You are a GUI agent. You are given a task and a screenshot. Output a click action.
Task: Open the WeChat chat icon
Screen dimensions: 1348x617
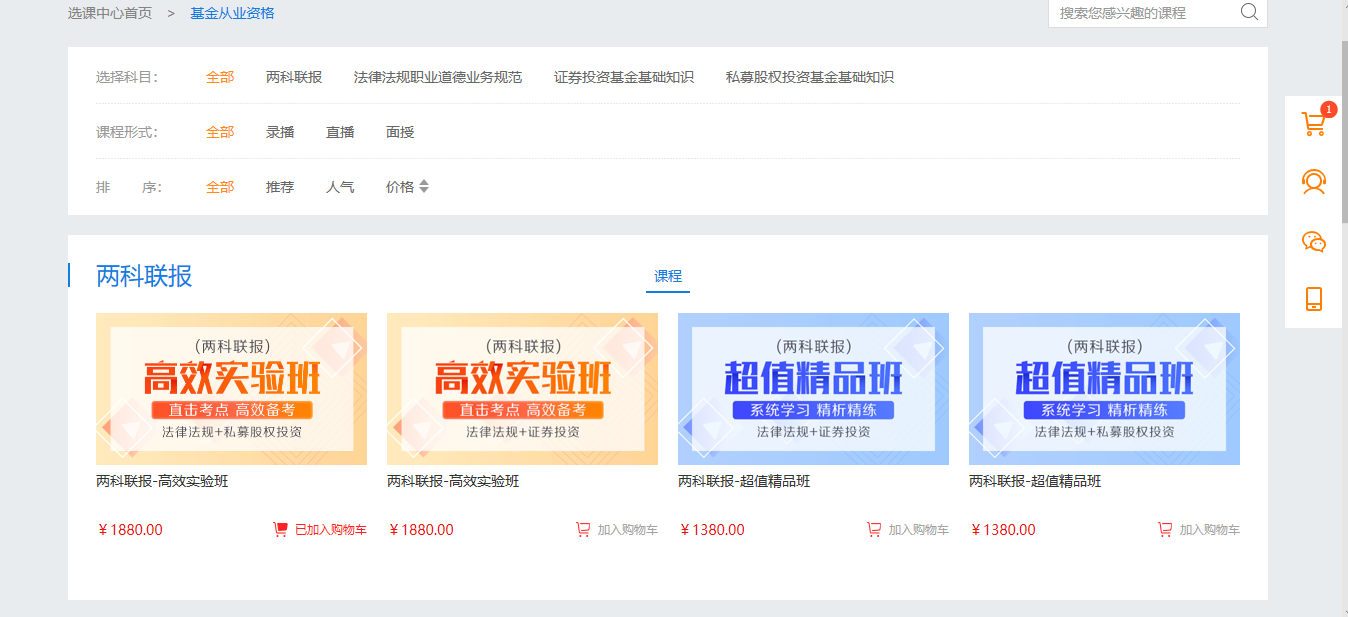tap(1313, 241)
